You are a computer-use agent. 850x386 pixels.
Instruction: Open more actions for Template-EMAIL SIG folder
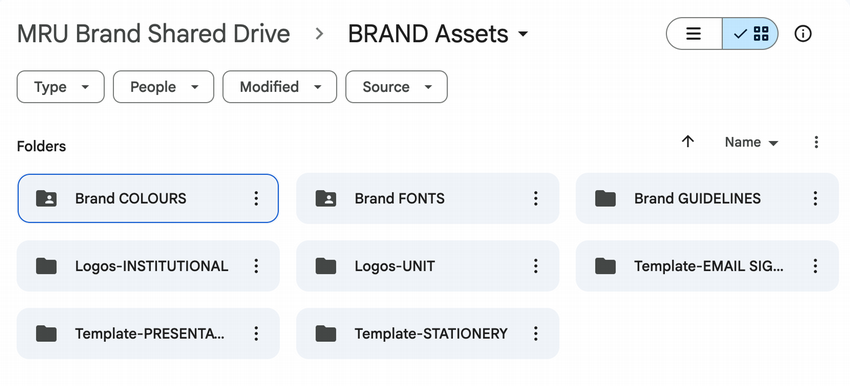click(815, 266)
